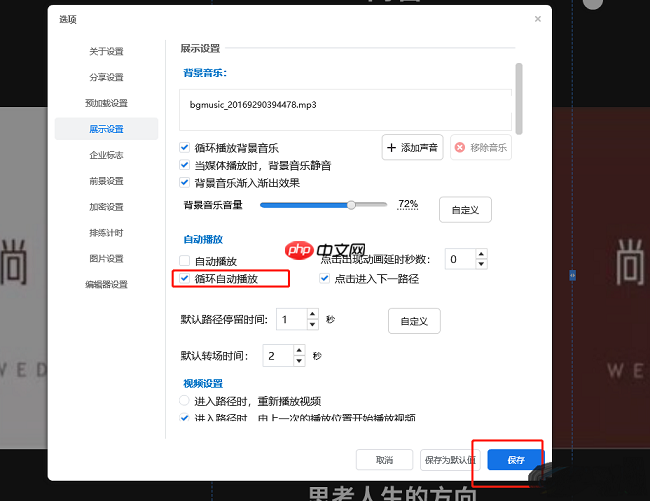This screenshot has width=650, height=501.
Task: Click the animation delay seconds input field
Action: [460, 259]
